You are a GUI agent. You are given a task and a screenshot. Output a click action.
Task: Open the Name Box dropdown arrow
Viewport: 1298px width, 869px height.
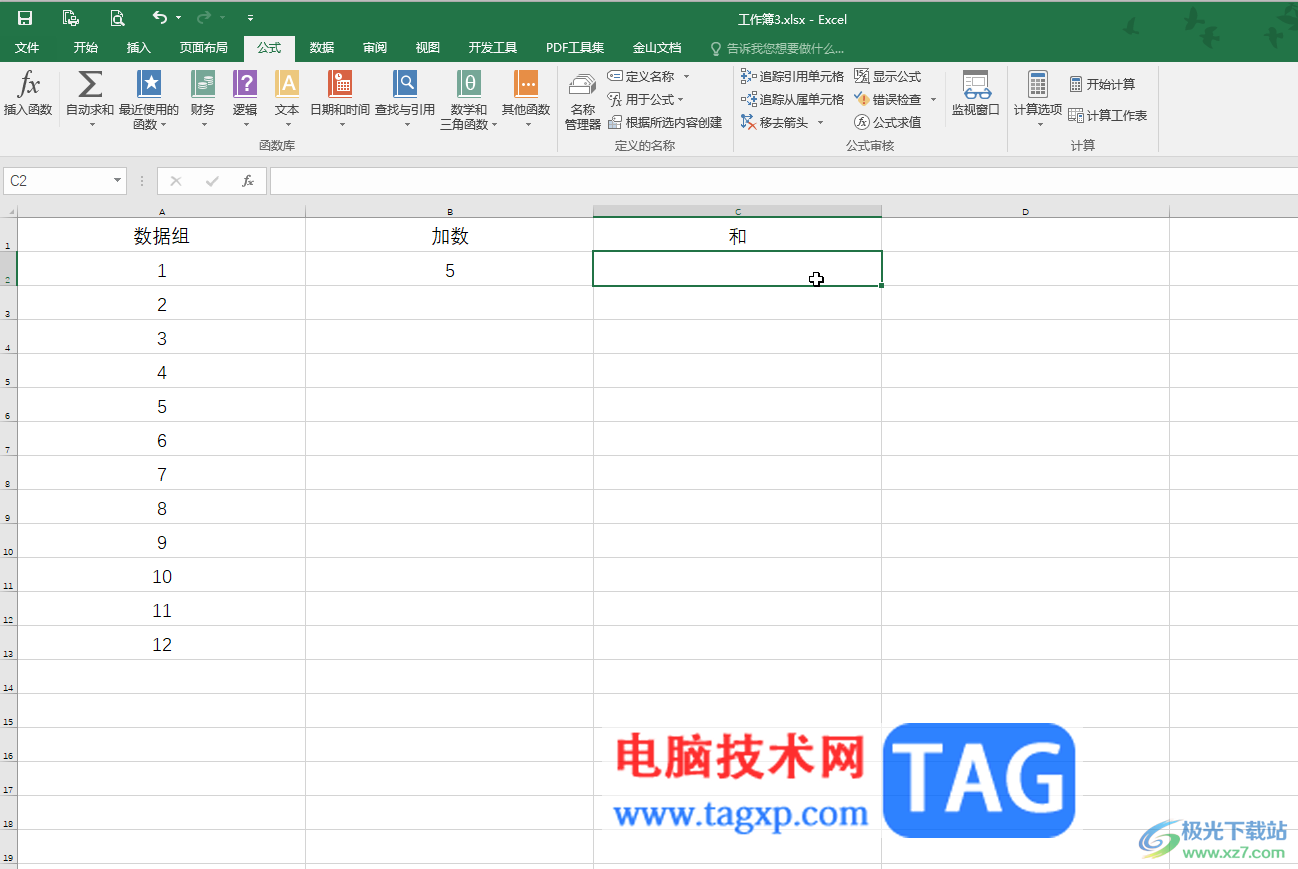tap(118, 181)
